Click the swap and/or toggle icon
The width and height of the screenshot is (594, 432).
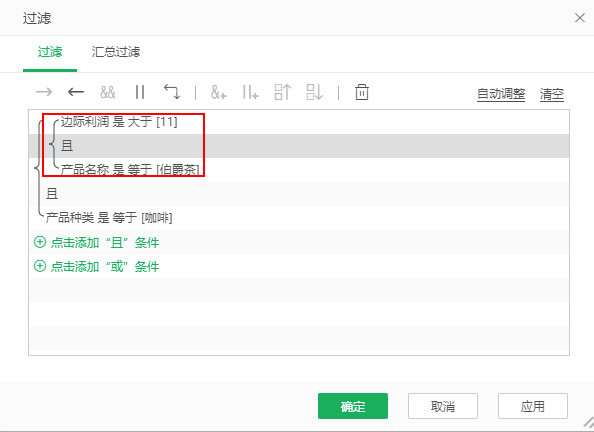coord(172,92)
